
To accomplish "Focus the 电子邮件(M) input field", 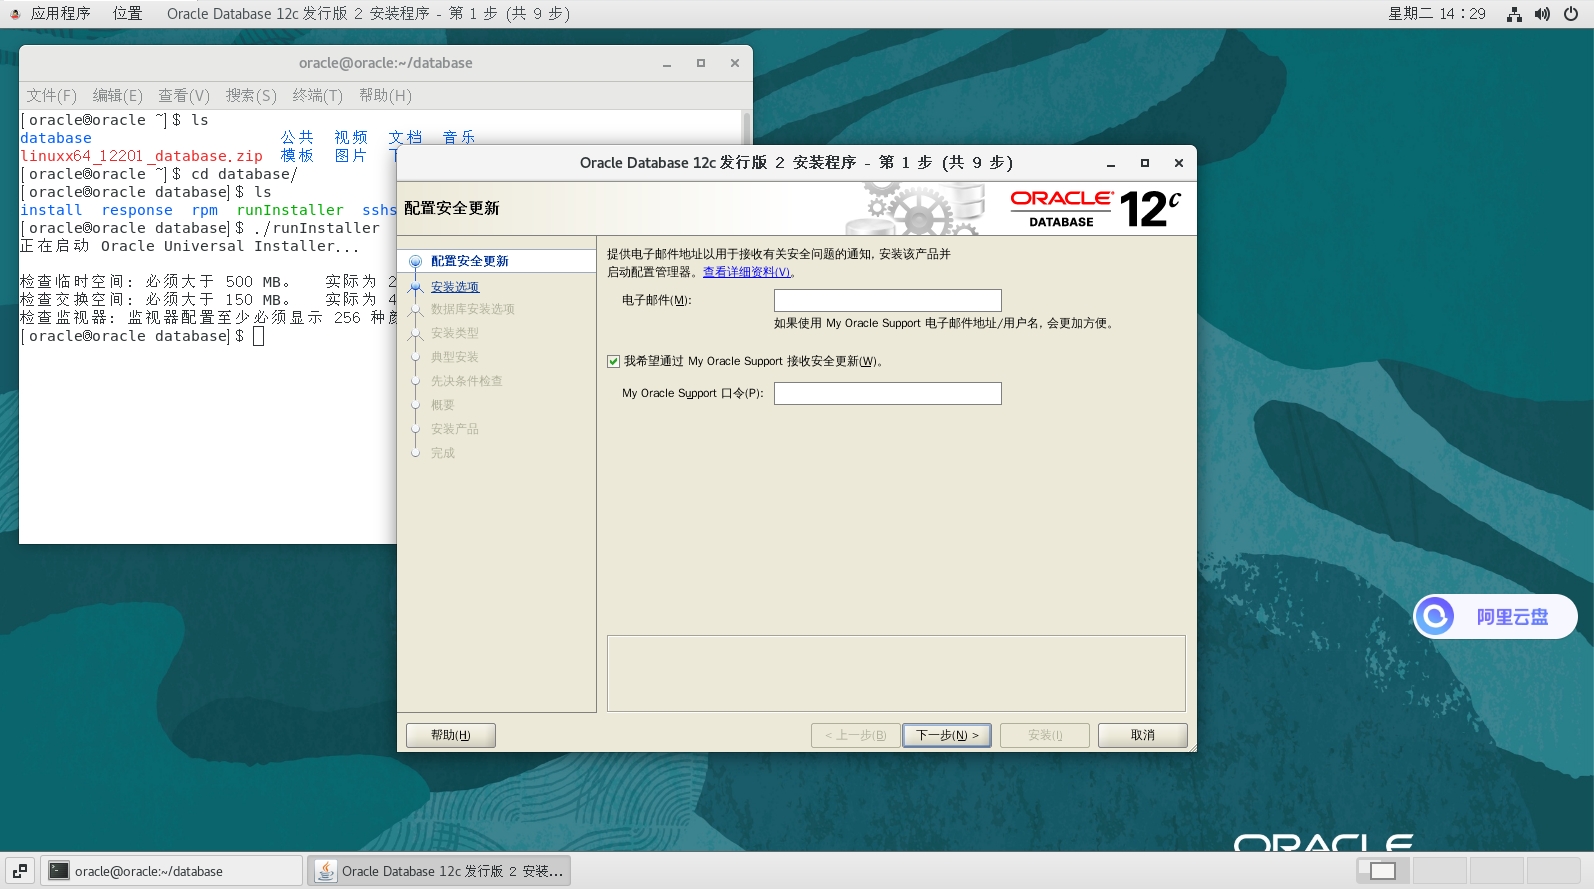I will (x=888, y=300).
